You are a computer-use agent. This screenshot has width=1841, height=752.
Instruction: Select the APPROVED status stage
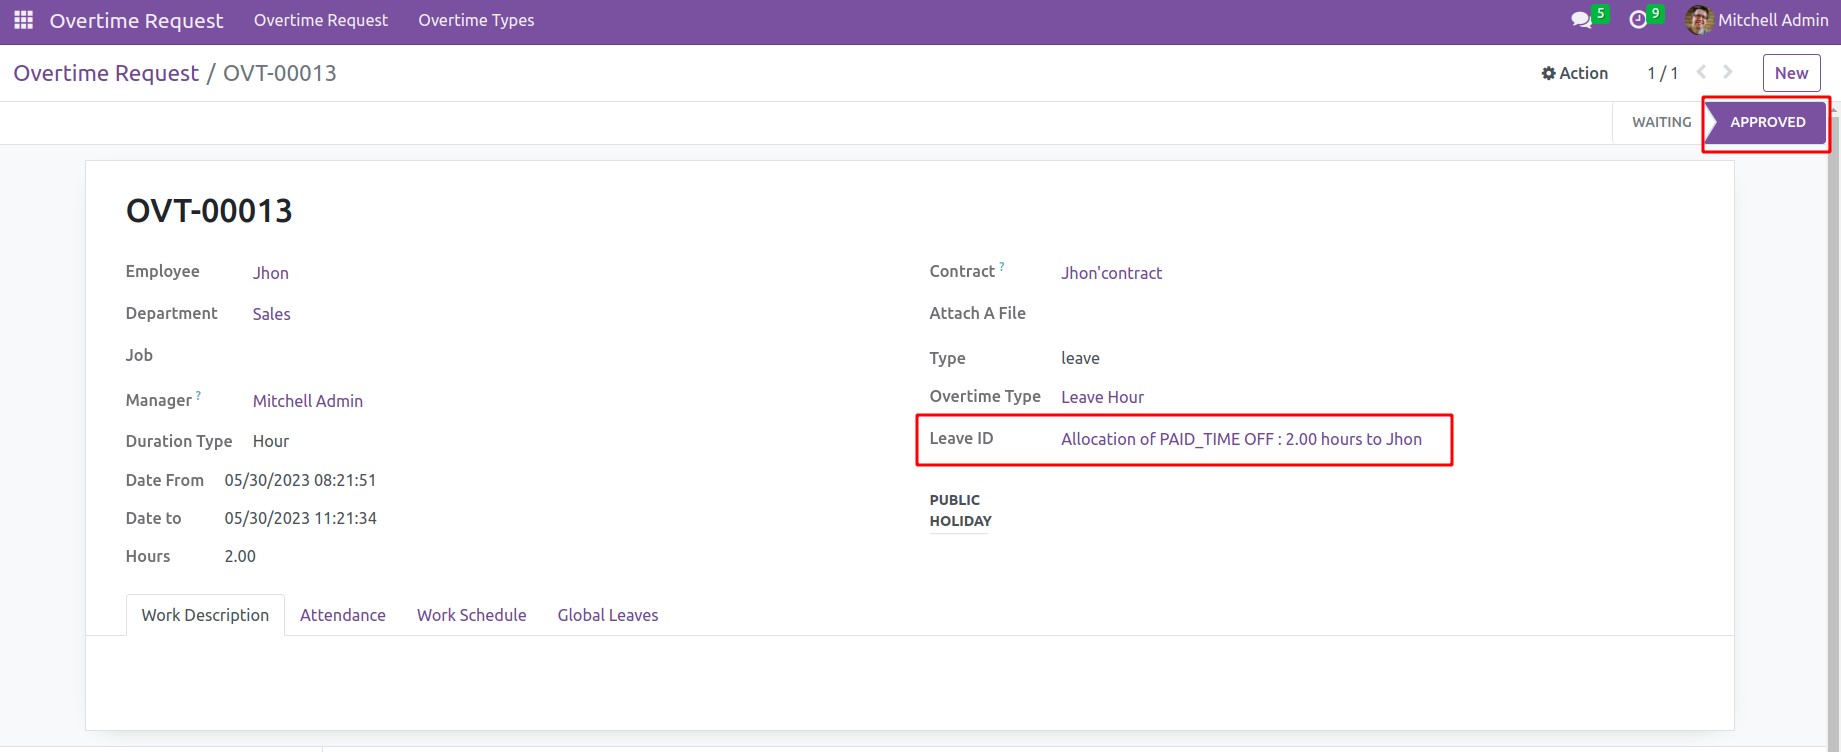[1767, 122]
